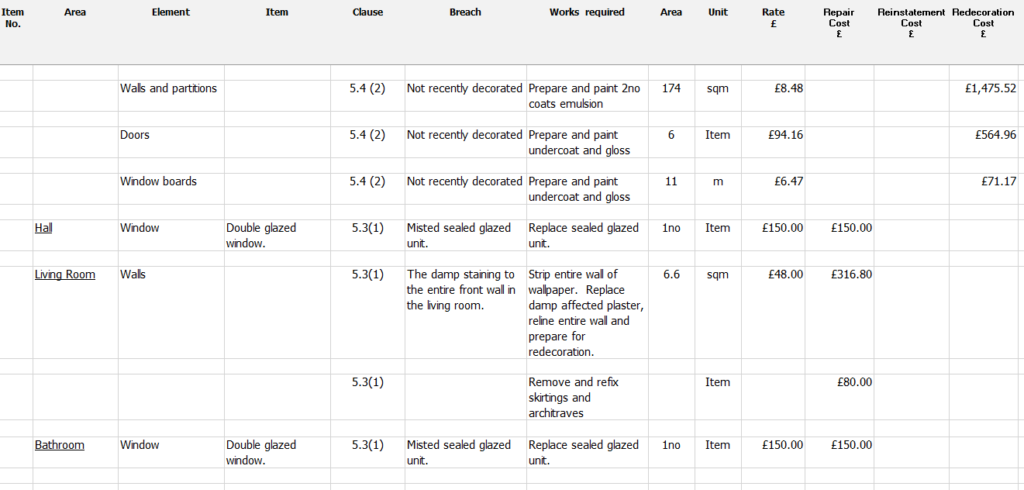The height and width of the screenshot is (490, 1024).
Task: Select the "Reinstatement Cost £" column header
Action: [911, 23]
